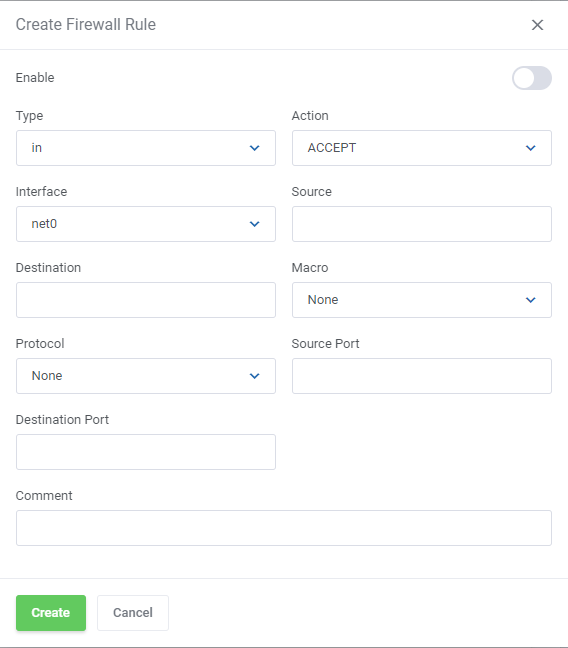This screenshot has width=568, height=648.
Task: Expand the Macro dropdown
Action: (x=422, y=300)
